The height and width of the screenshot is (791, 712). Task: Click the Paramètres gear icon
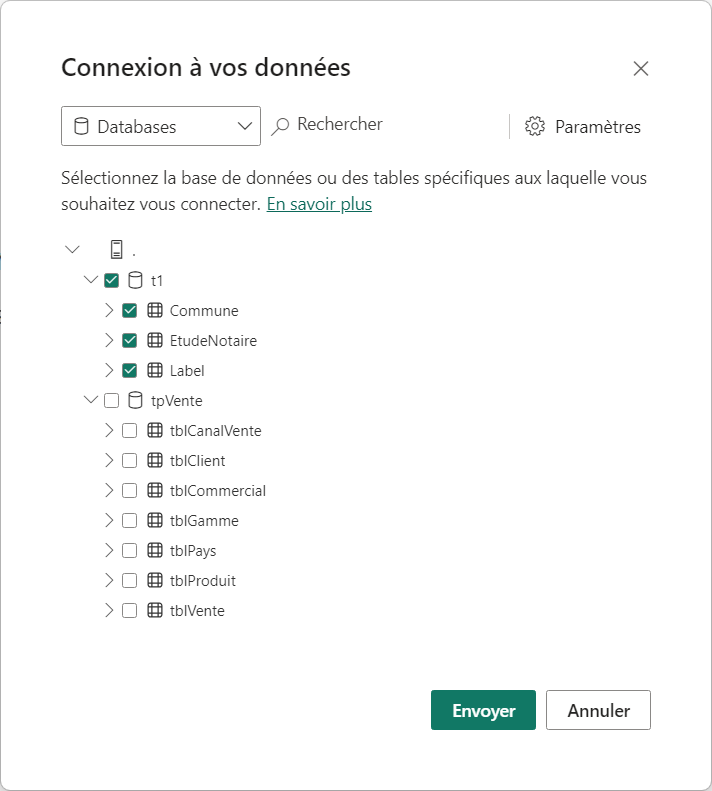click(x=535, y=127)
